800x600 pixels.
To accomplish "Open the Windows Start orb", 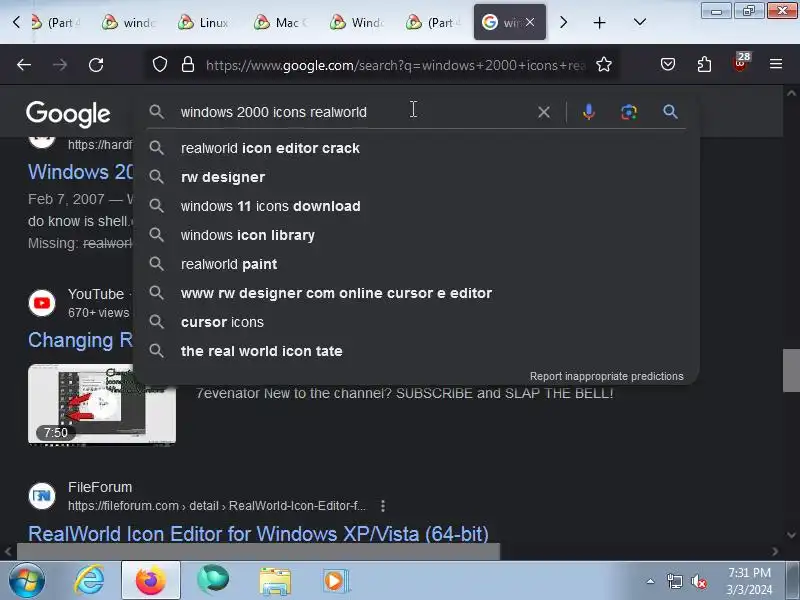I will click(x=26, y=581).
